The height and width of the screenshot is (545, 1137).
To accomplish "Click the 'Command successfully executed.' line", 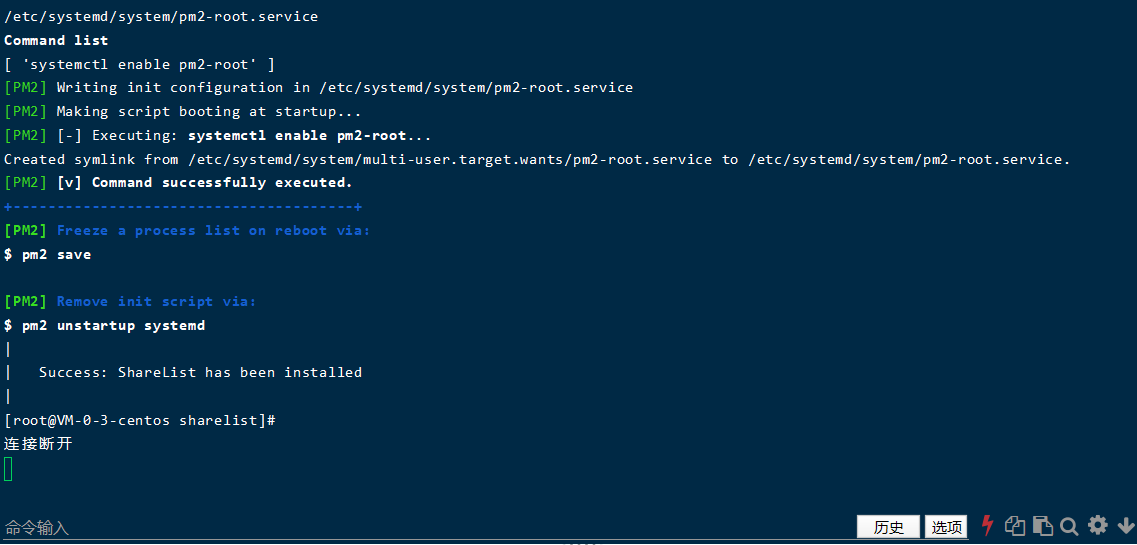I will 222,183.
